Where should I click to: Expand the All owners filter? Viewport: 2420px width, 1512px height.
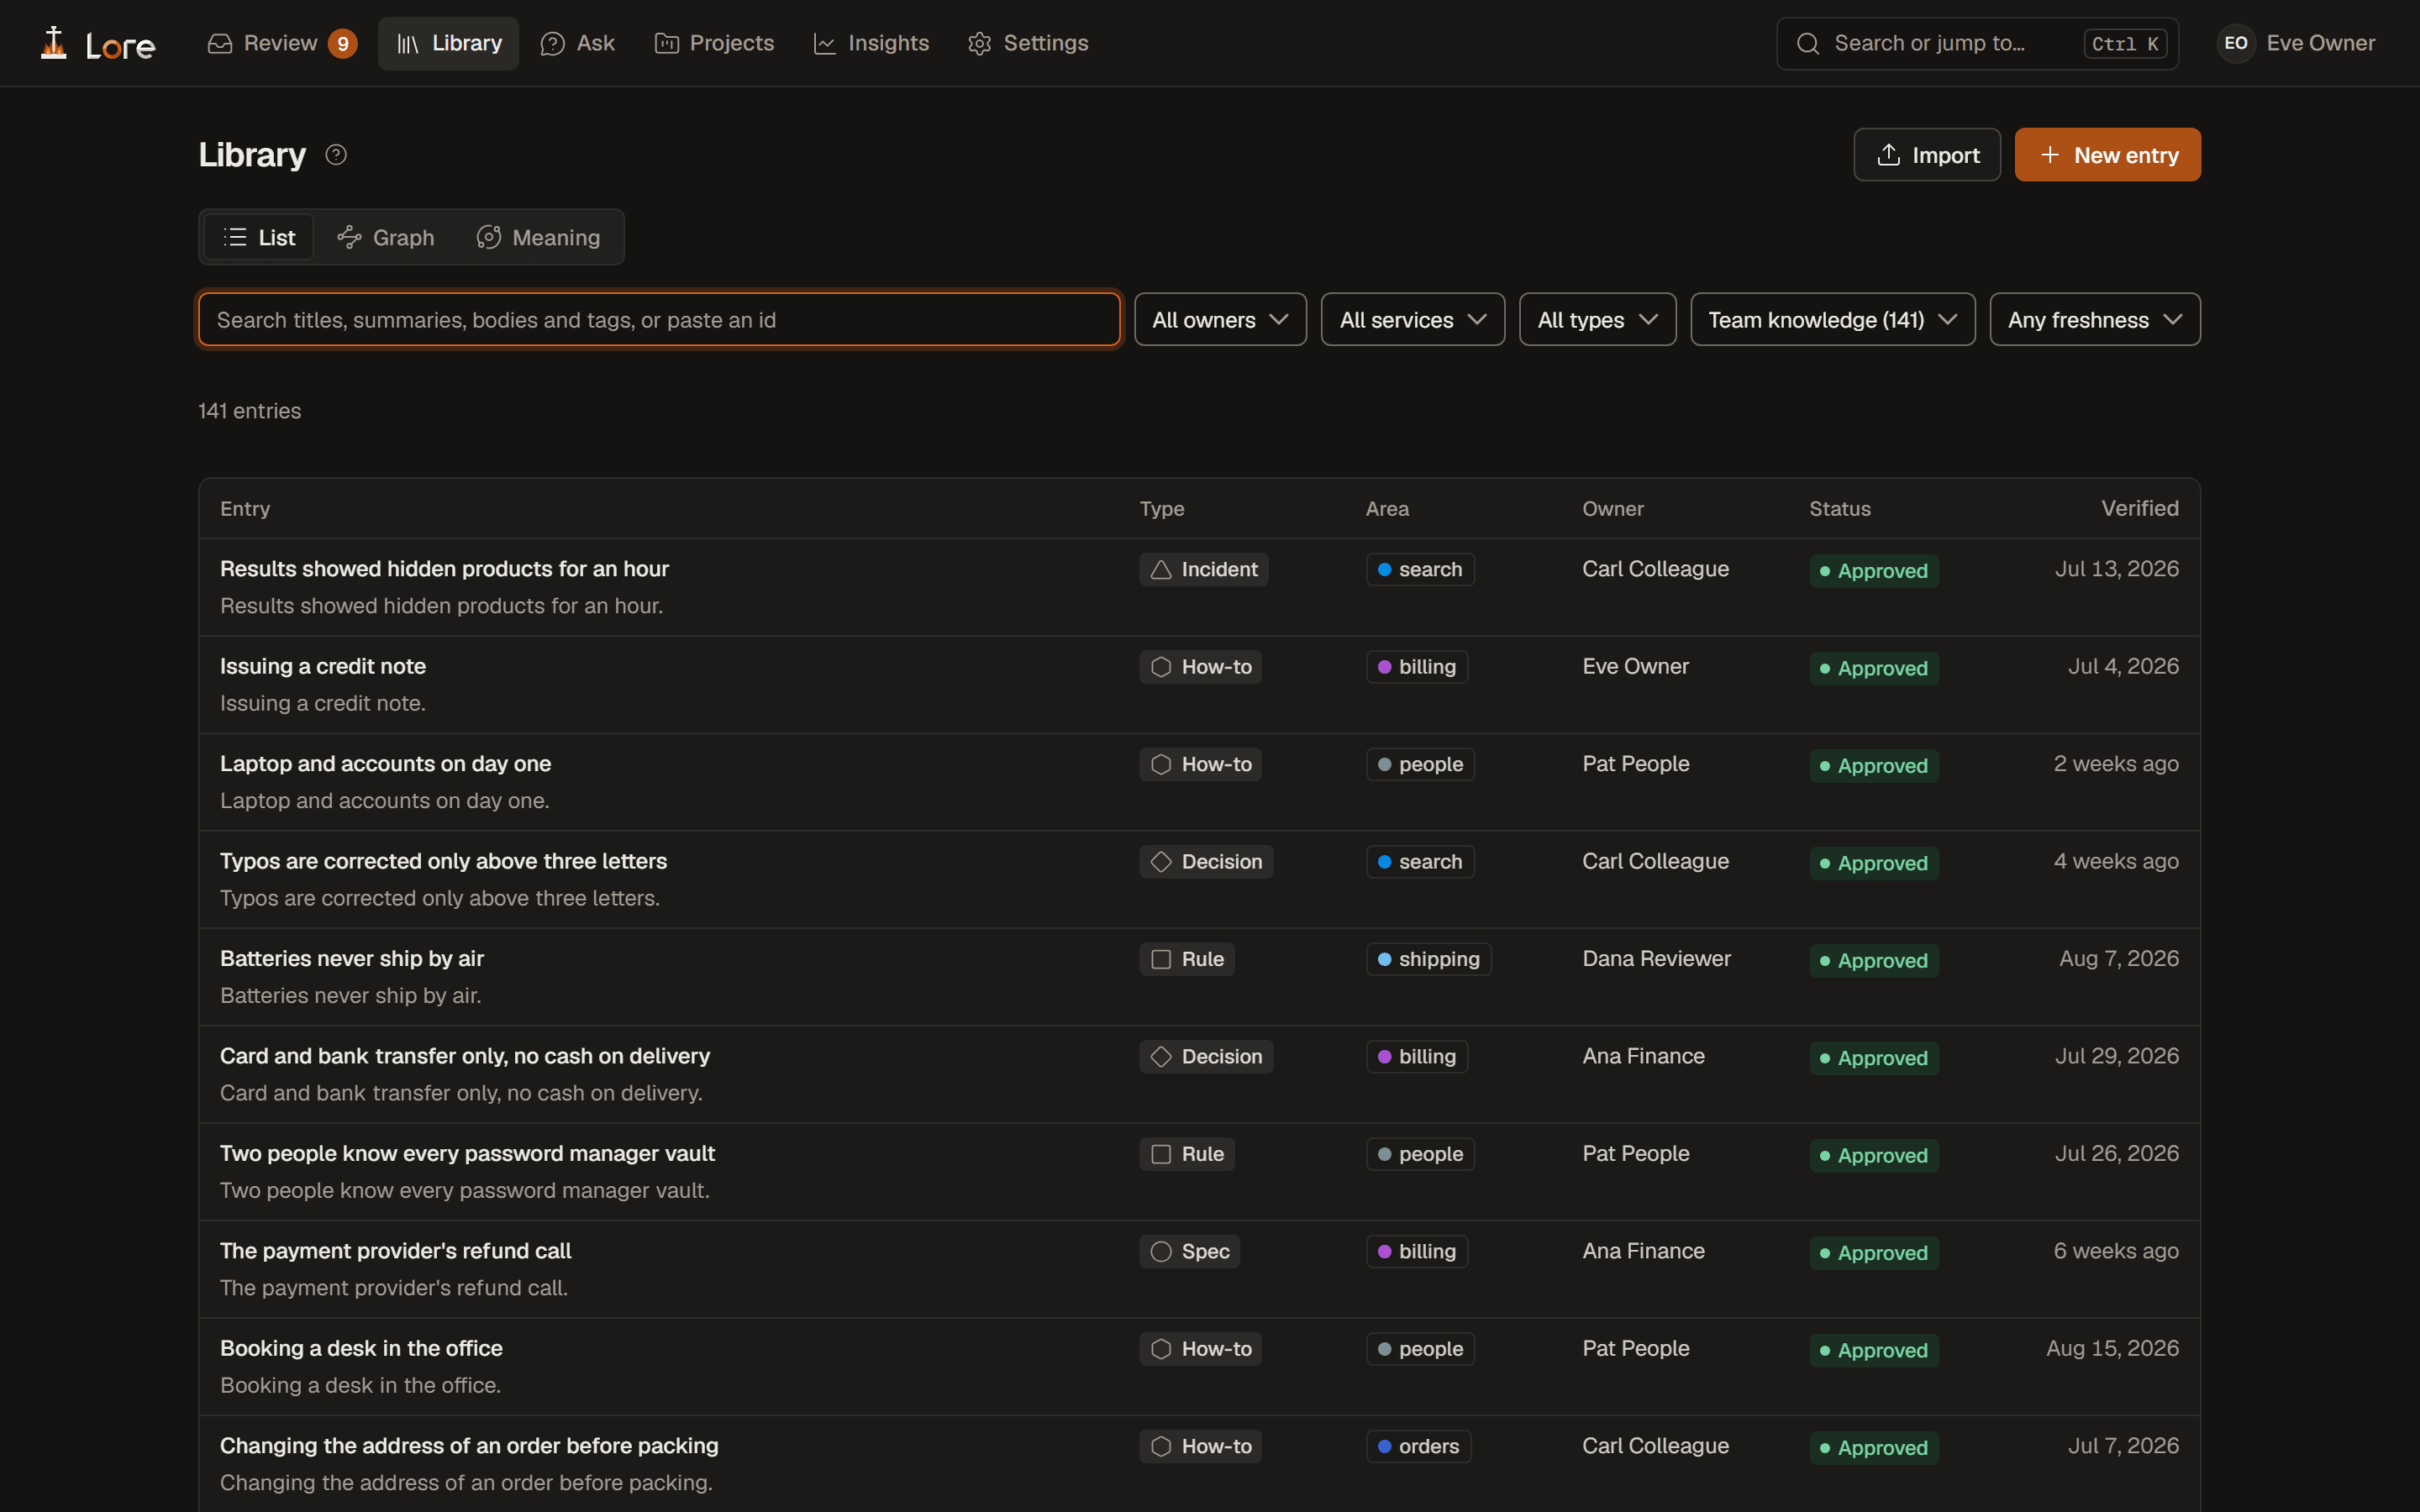coord(1220,320)
